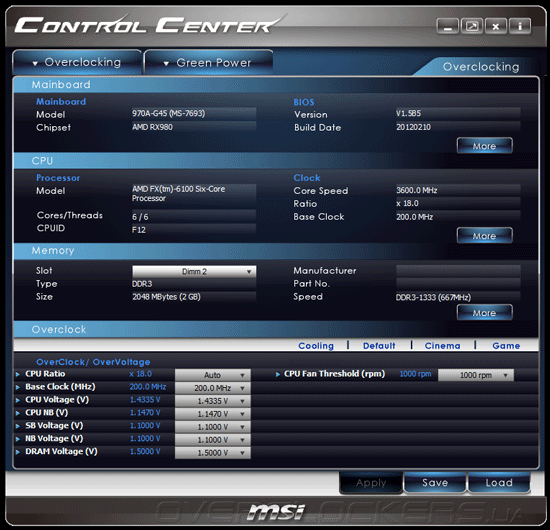Image resolution: width=550 pixels, height=530 pixels.
Task: Click the minimize icon in title bar
Action: coord(448,26)
